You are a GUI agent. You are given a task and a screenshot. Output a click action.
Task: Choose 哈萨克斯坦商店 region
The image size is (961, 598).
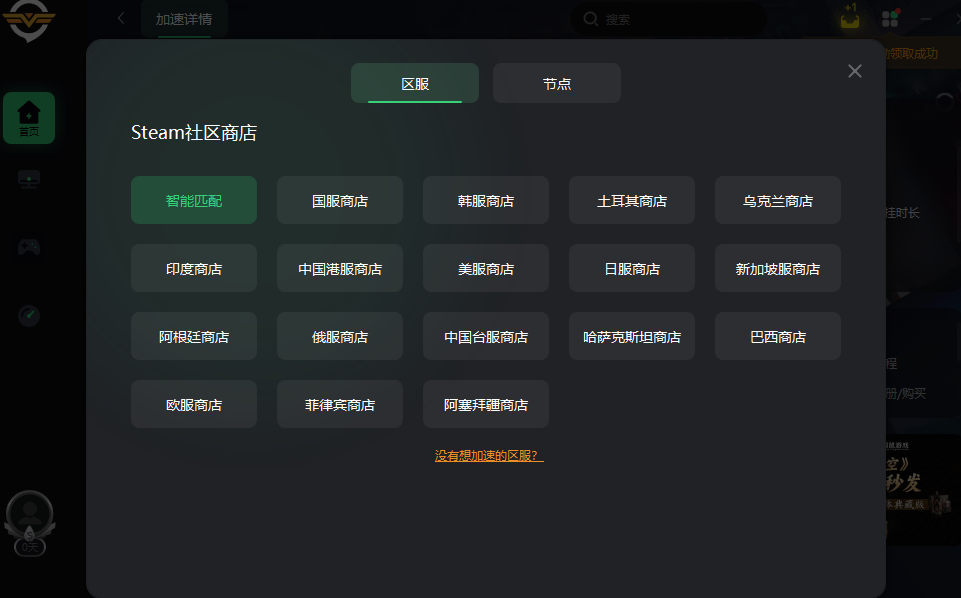(x=632, y=336)
